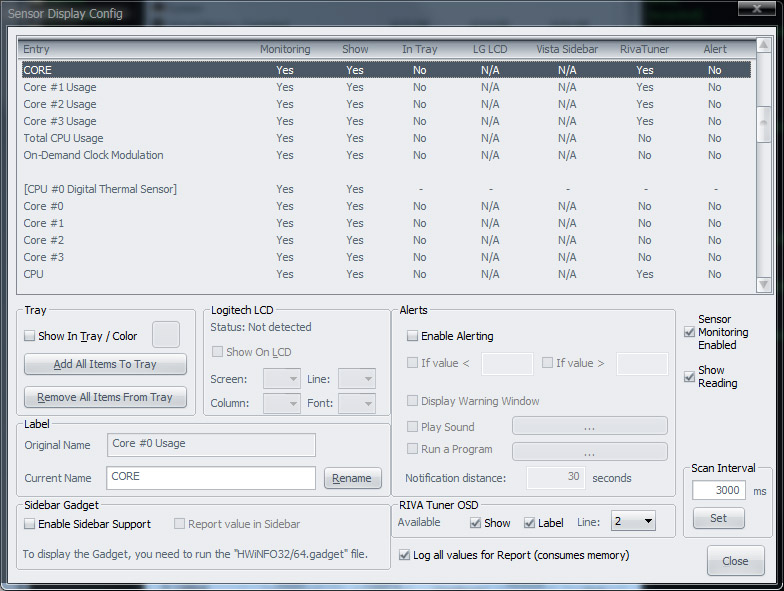Sort by the Monitoring column header

click(x=285, y=49)
